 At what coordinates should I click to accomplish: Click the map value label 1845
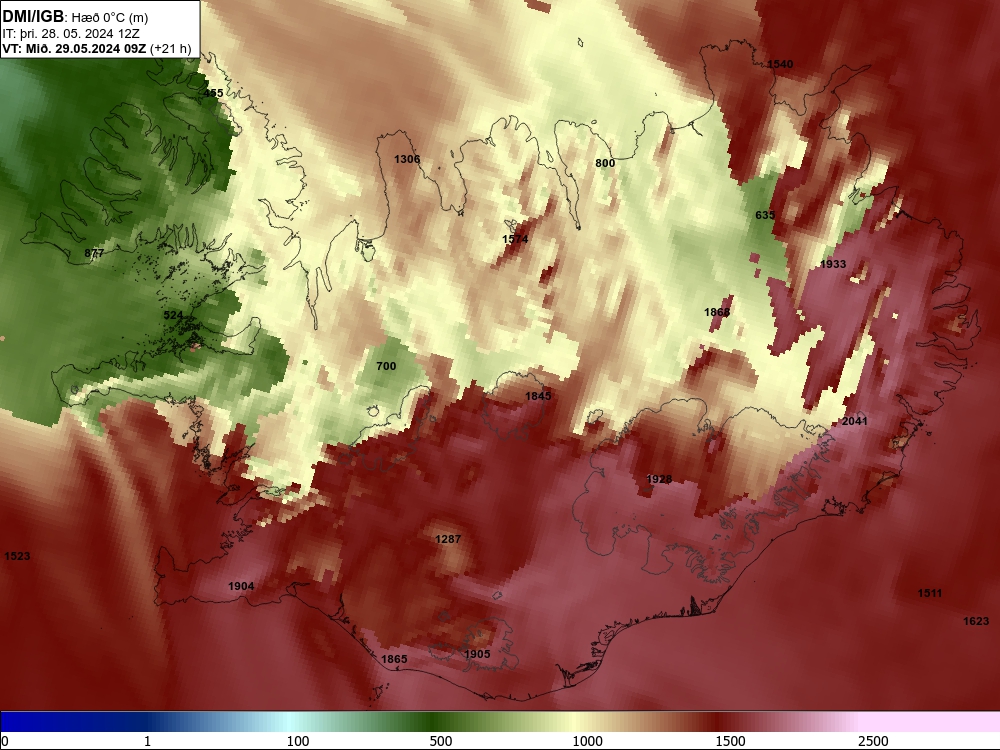click(x=538, y=396)
